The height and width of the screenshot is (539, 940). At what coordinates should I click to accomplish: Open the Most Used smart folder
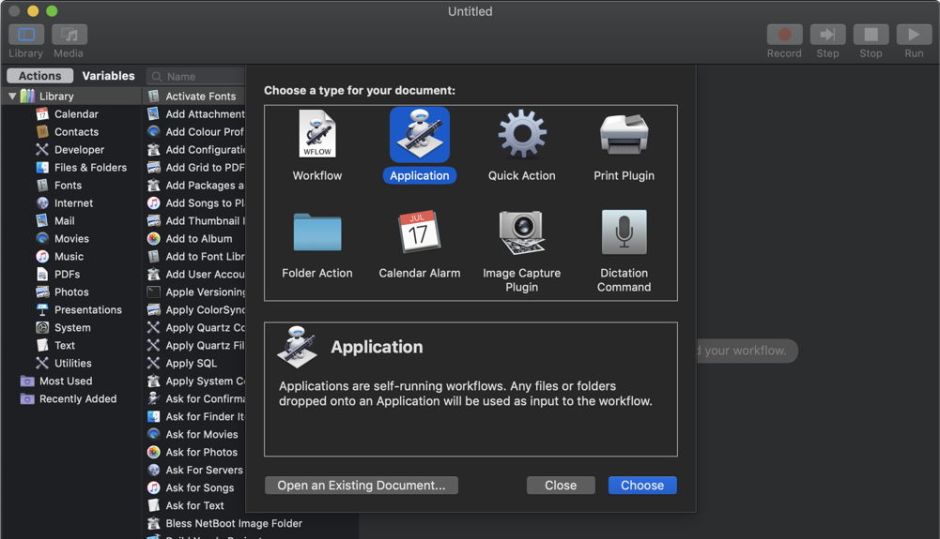click(66, 381)
